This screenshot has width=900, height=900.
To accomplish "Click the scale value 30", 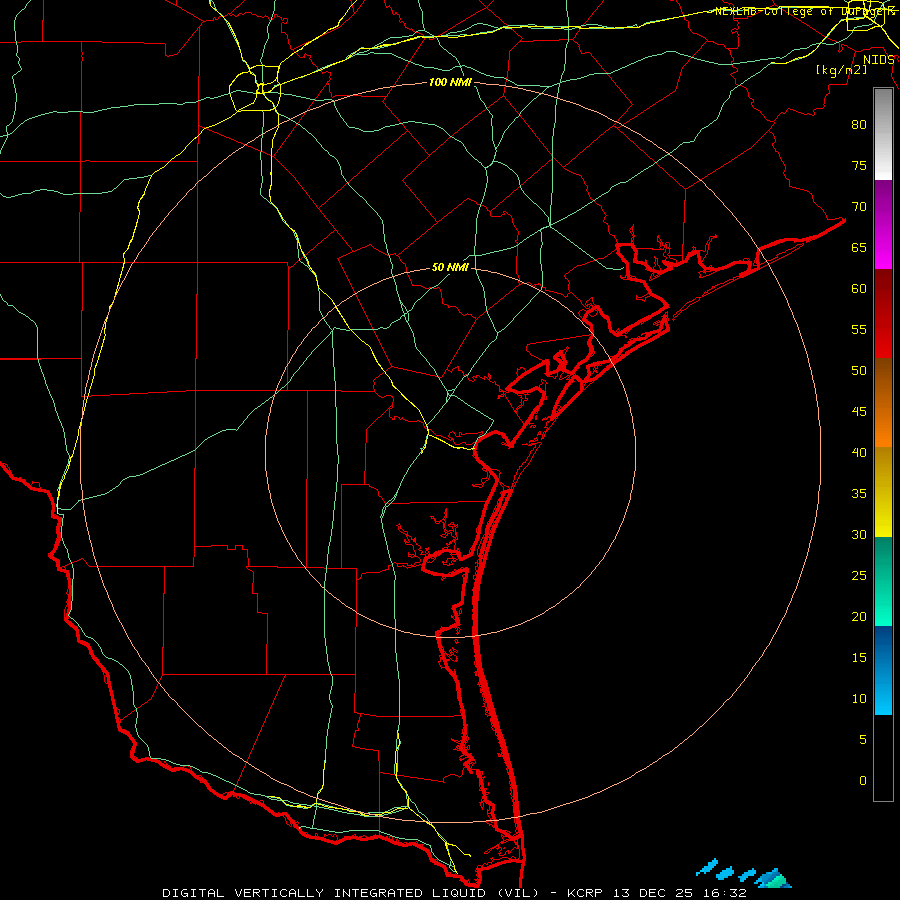I will (859, 535).
